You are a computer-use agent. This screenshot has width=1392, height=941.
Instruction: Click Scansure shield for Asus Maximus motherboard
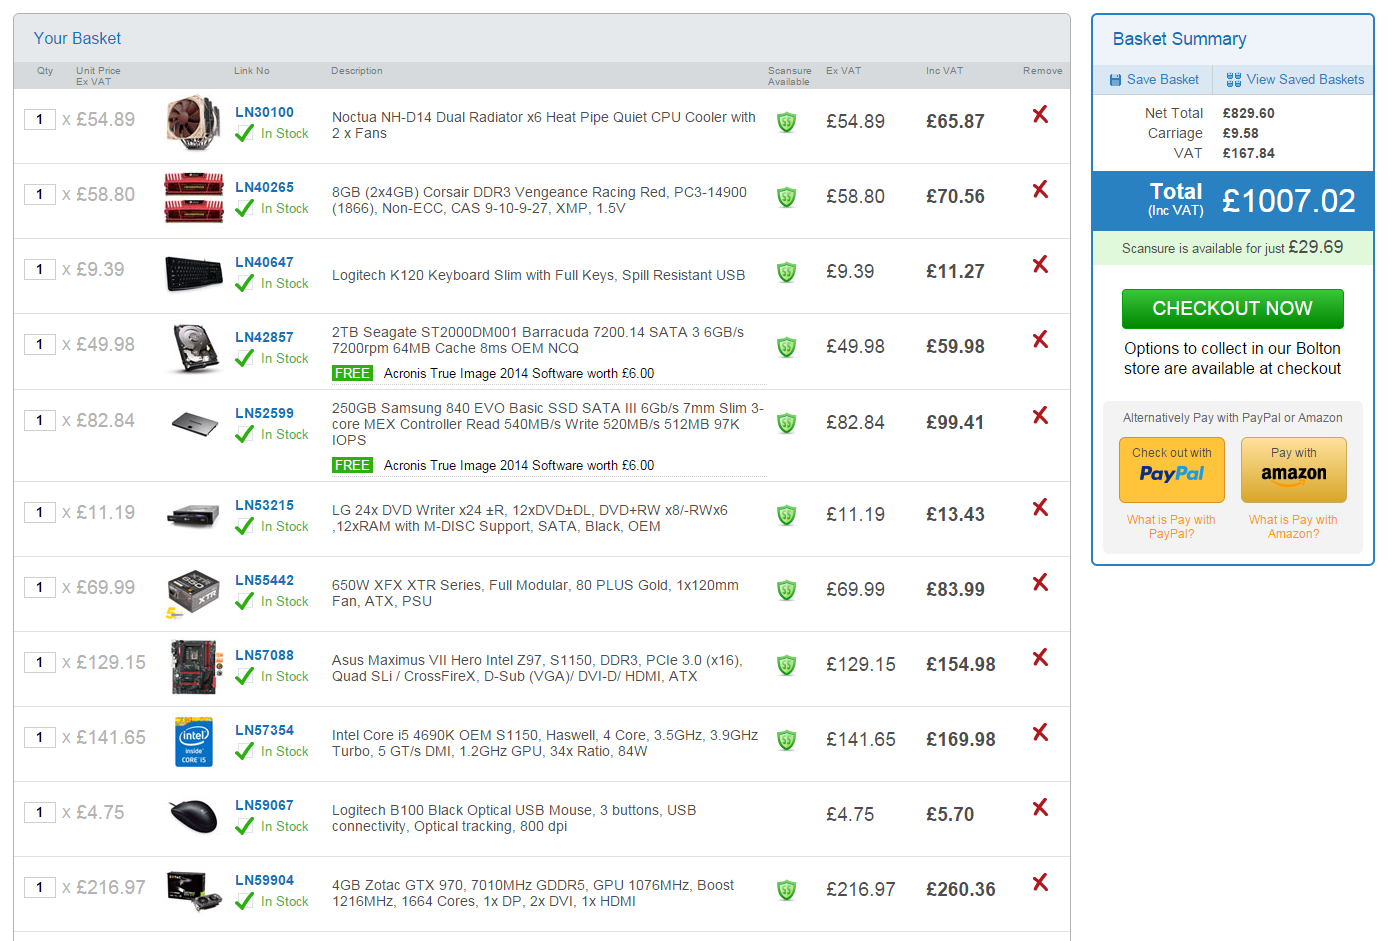[787, 665]
